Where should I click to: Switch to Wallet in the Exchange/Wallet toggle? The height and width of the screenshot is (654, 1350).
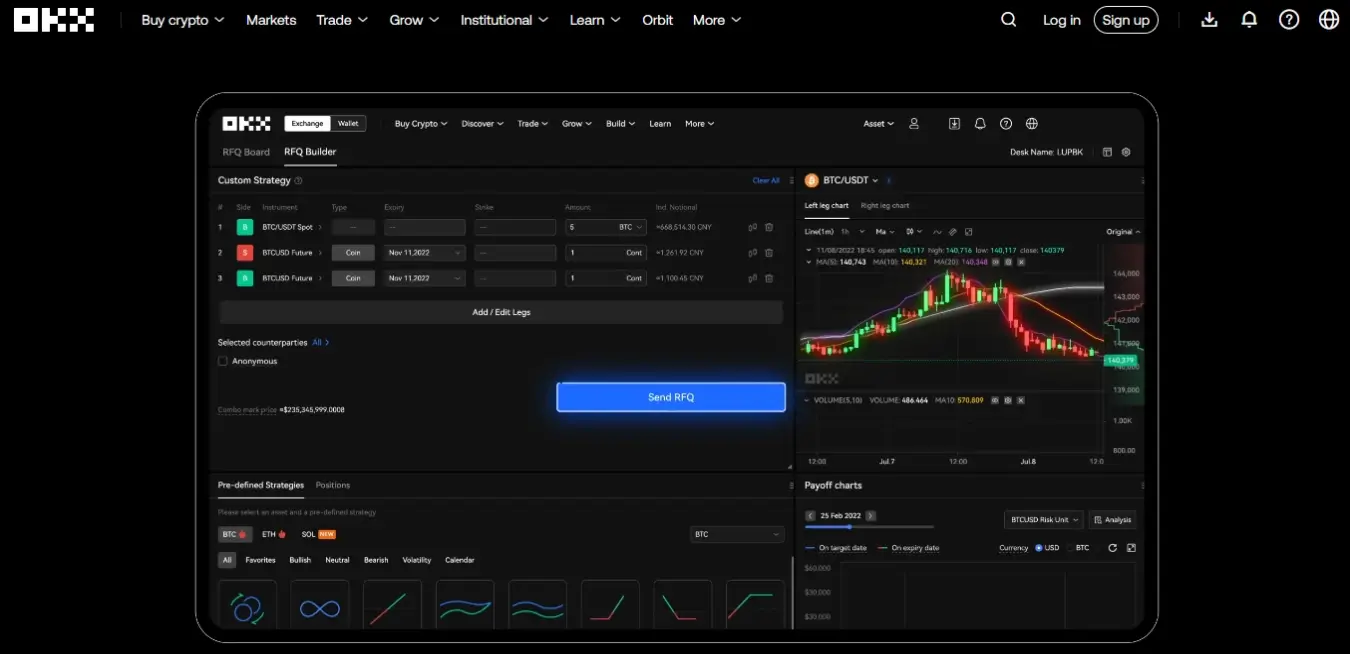[348, 124]
